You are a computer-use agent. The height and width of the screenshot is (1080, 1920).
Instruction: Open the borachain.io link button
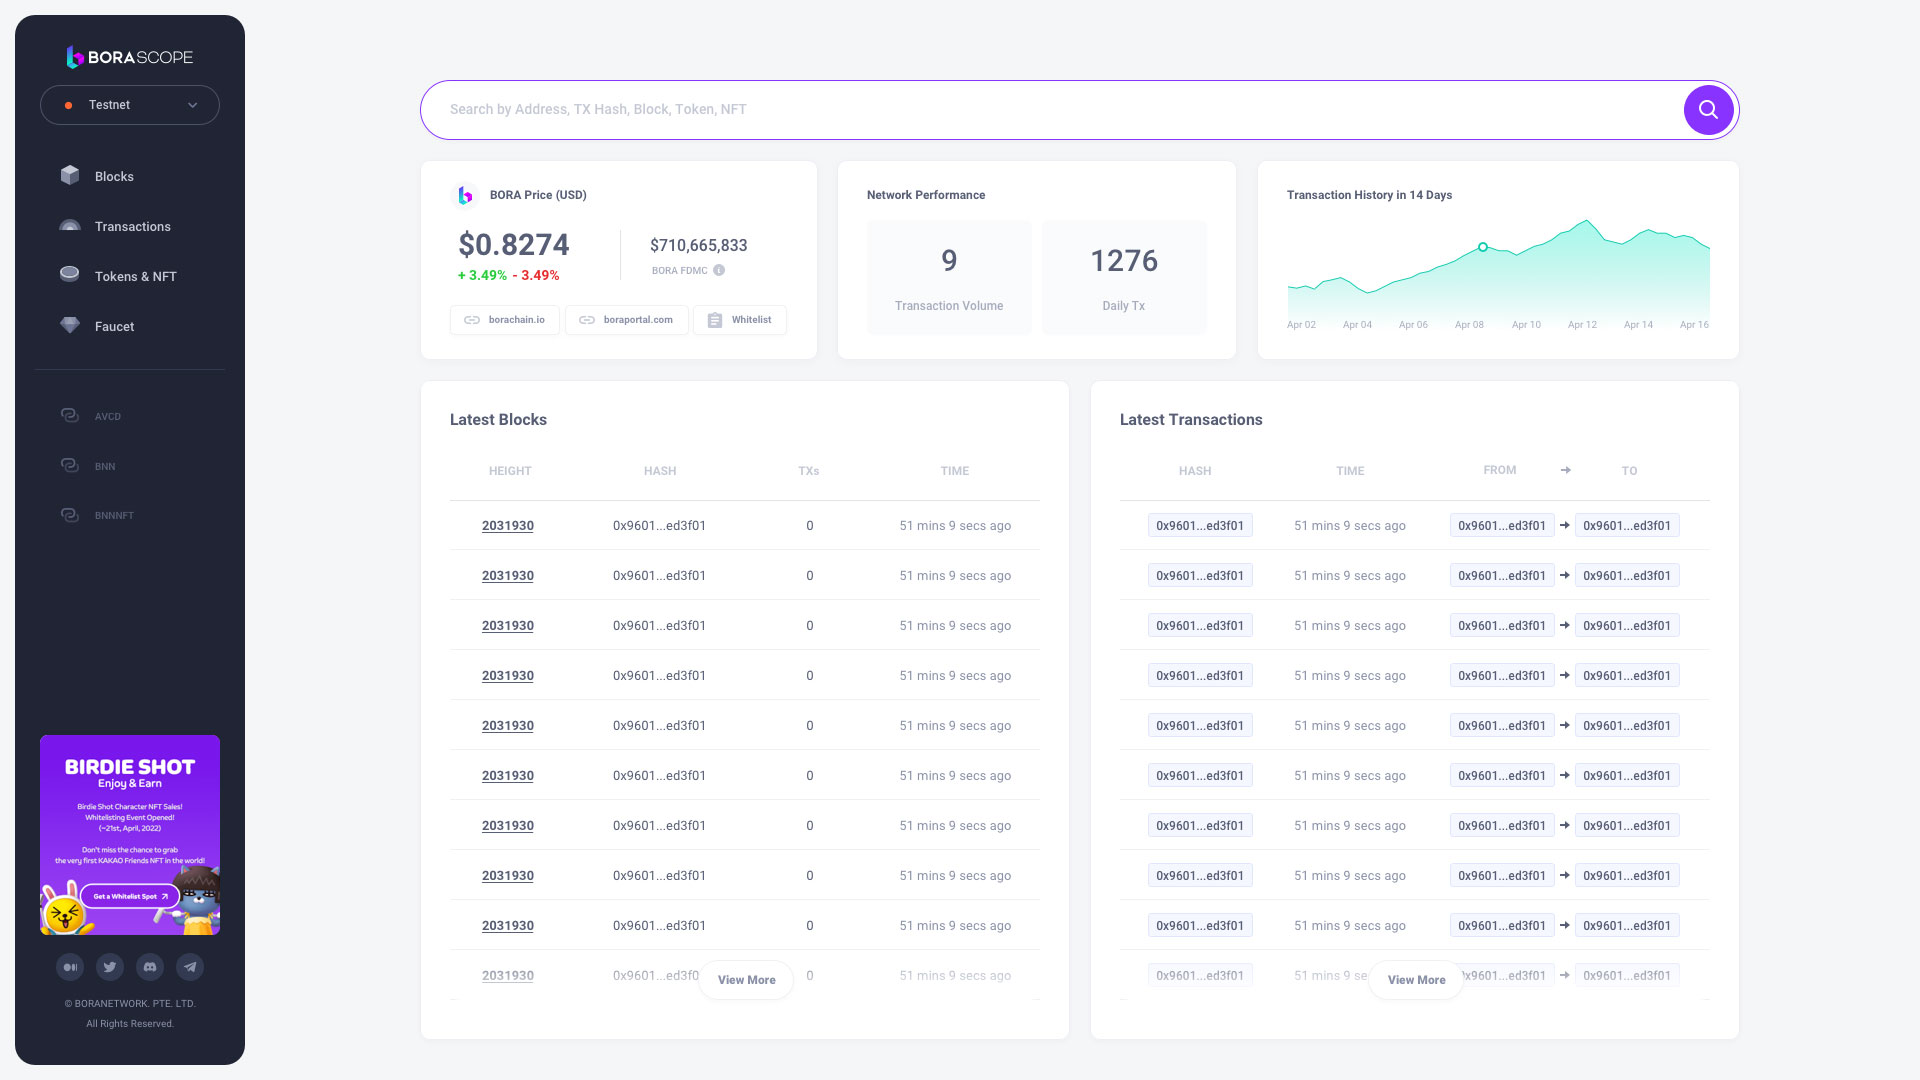coord(505,320)
